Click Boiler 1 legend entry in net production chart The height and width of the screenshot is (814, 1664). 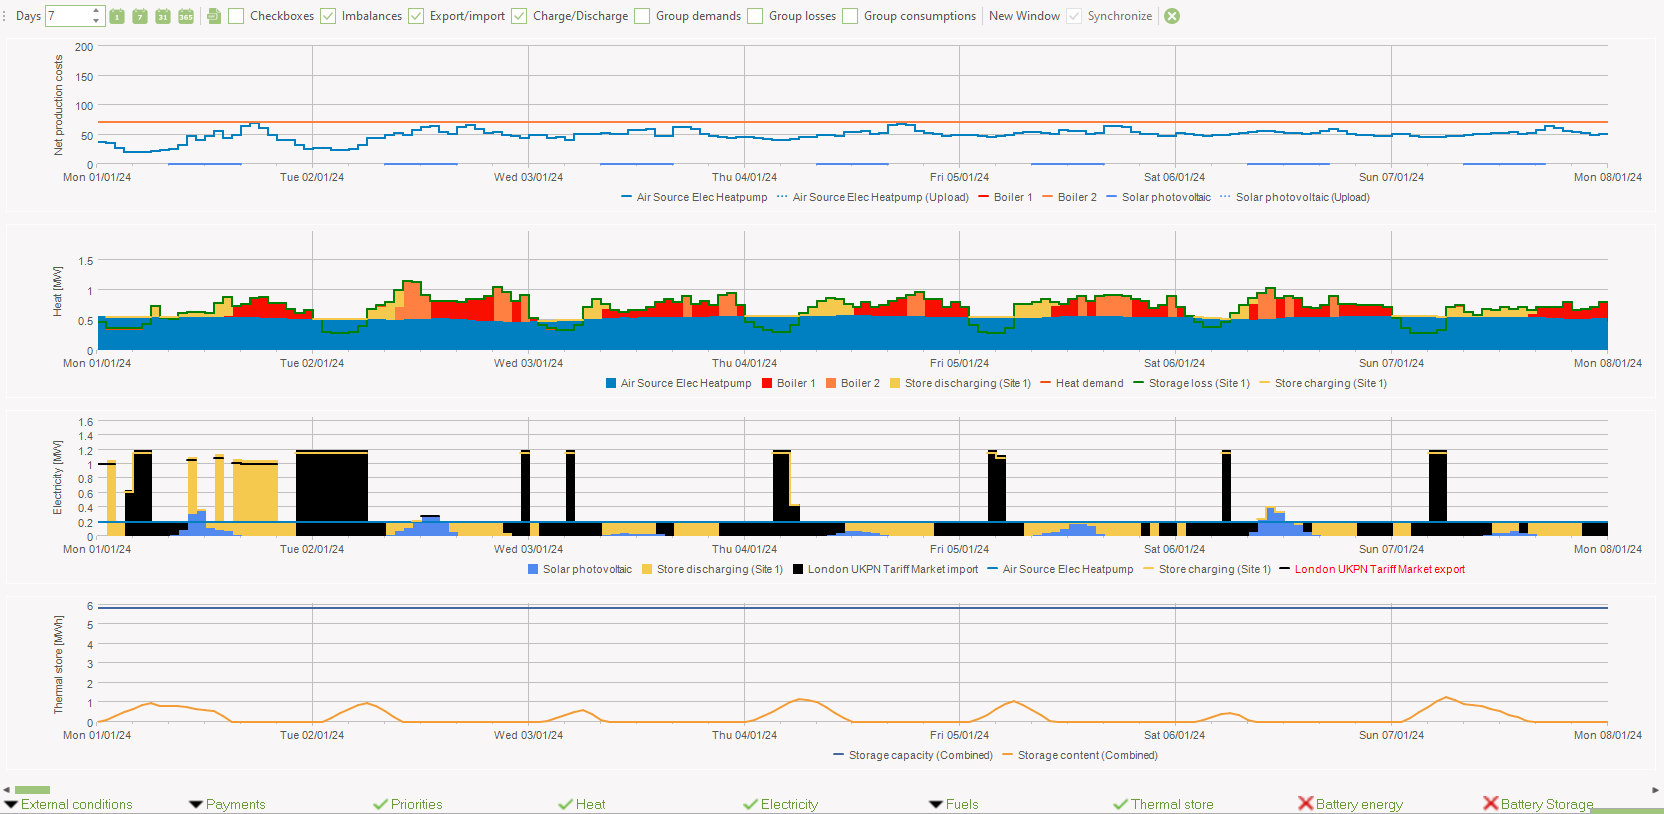1005,197
